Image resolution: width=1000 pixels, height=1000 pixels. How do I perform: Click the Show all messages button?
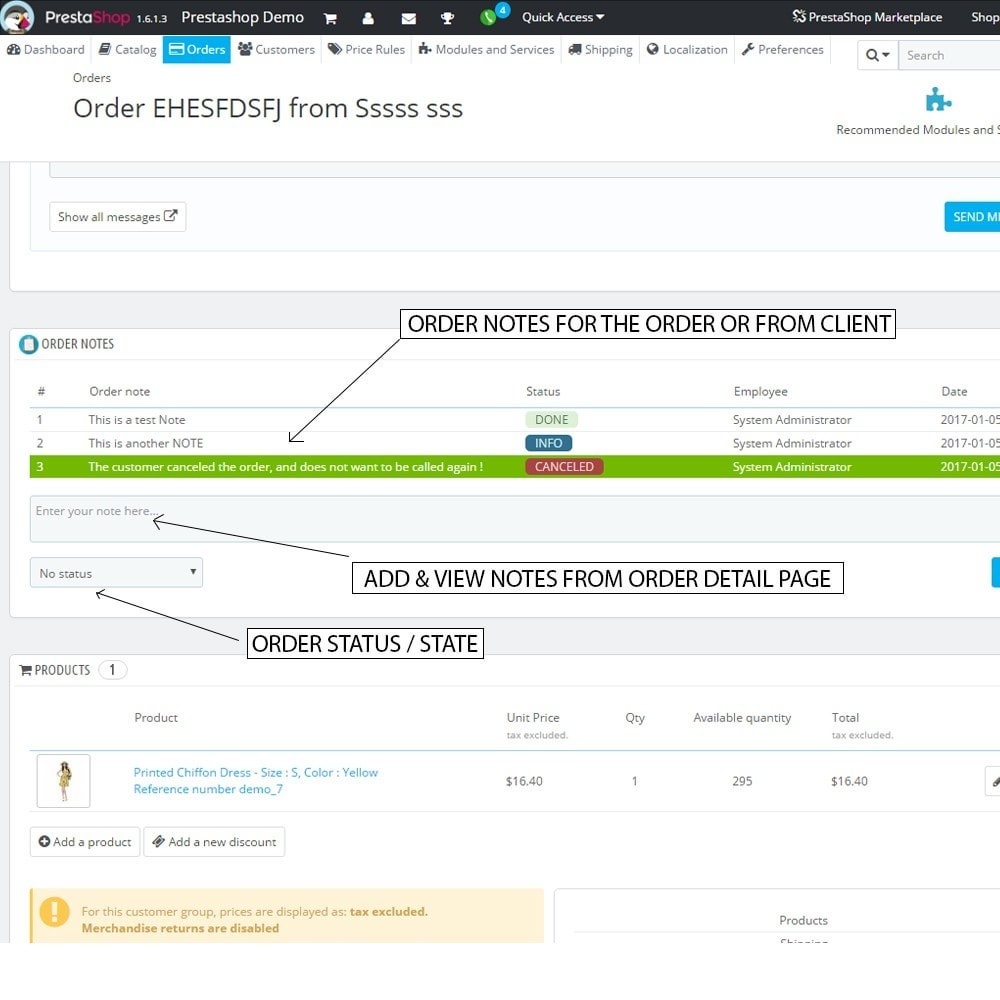point(117,217)
